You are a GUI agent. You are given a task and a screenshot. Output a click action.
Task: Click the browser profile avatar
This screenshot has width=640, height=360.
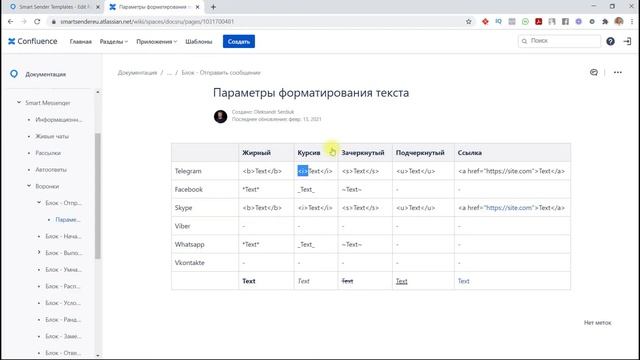(x=619, y=22)
